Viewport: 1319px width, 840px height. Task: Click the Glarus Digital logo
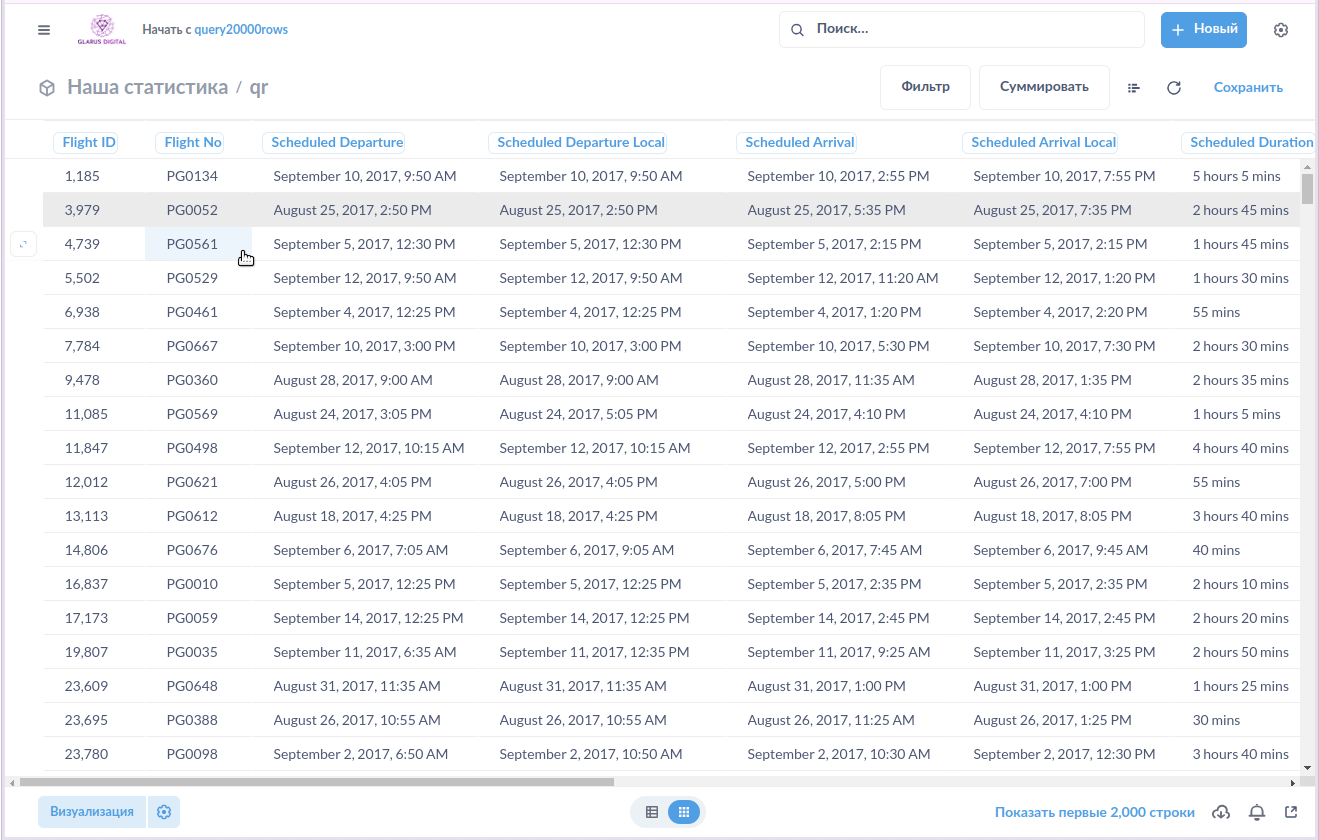(101, 30)
